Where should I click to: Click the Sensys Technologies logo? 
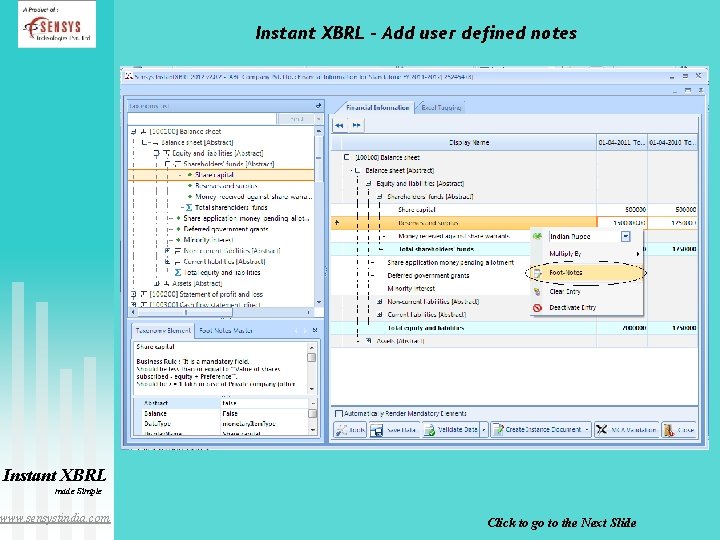click(x=57, y=24)
